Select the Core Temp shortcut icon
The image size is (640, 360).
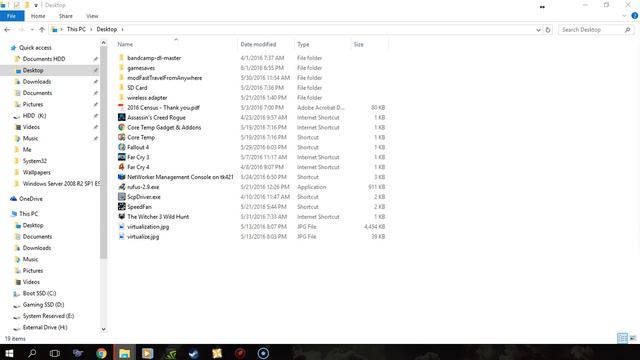[x=121, y=137]
